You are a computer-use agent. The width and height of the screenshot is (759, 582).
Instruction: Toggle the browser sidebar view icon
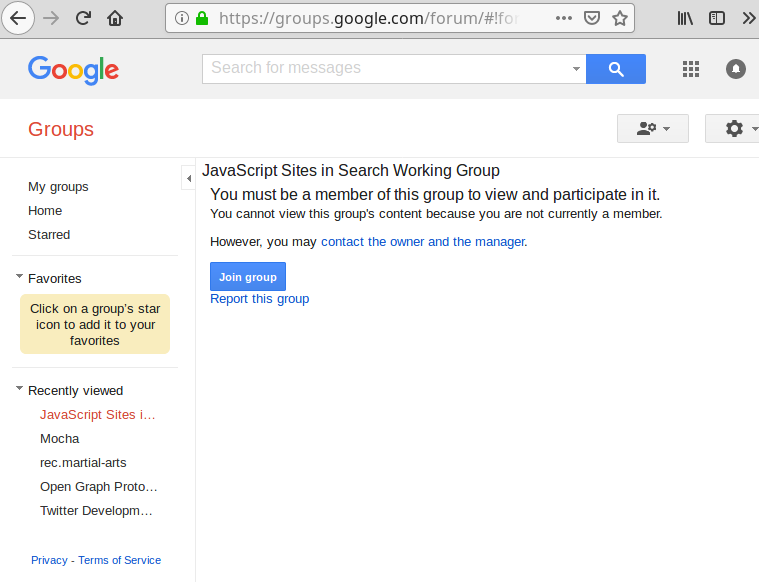716,18
